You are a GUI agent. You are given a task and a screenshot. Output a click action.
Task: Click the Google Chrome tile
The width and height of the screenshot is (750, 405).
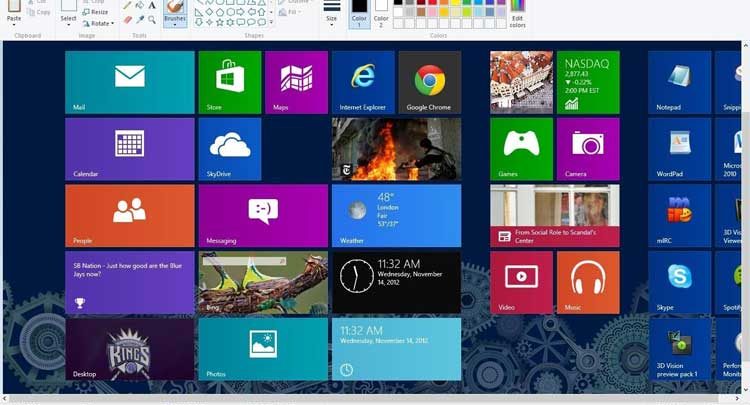[x=430, y=82]
